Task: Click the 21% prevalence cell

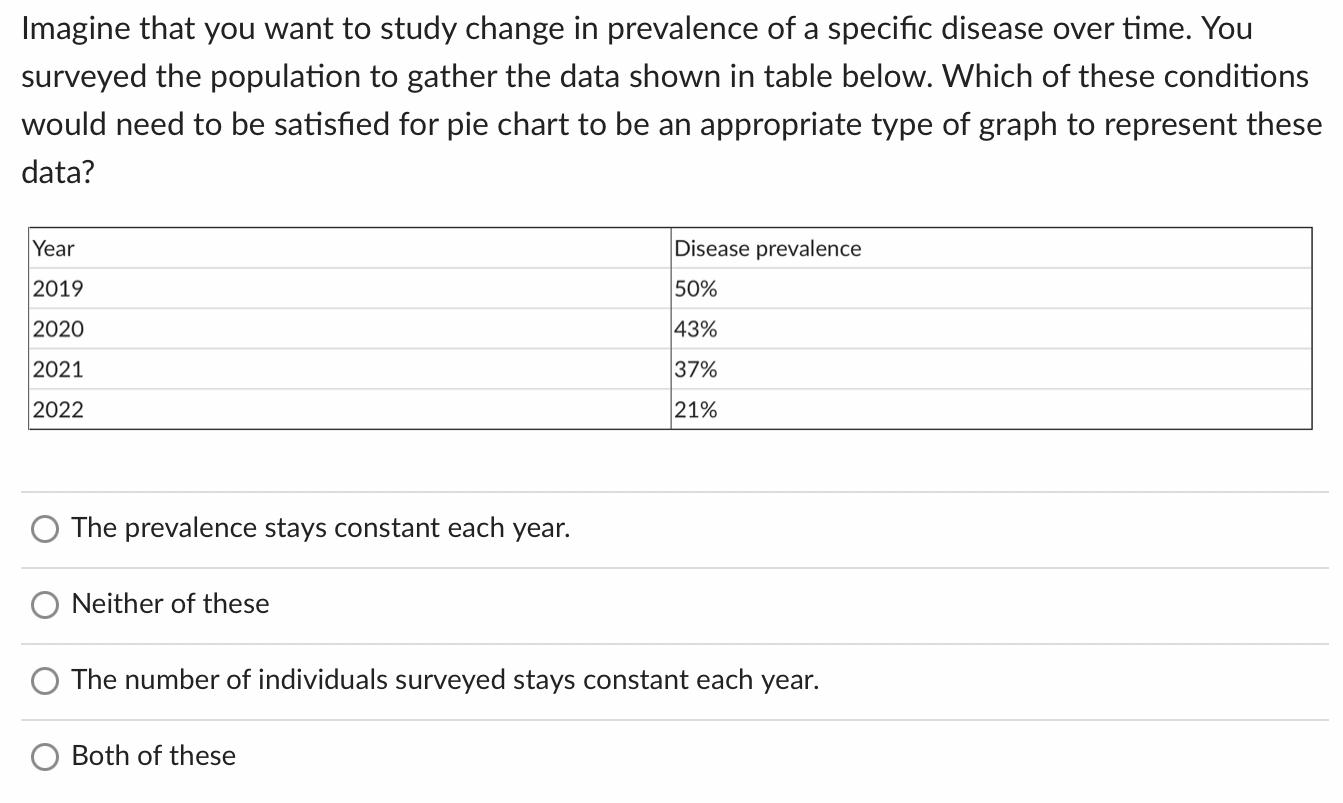Action: point(695,409)
